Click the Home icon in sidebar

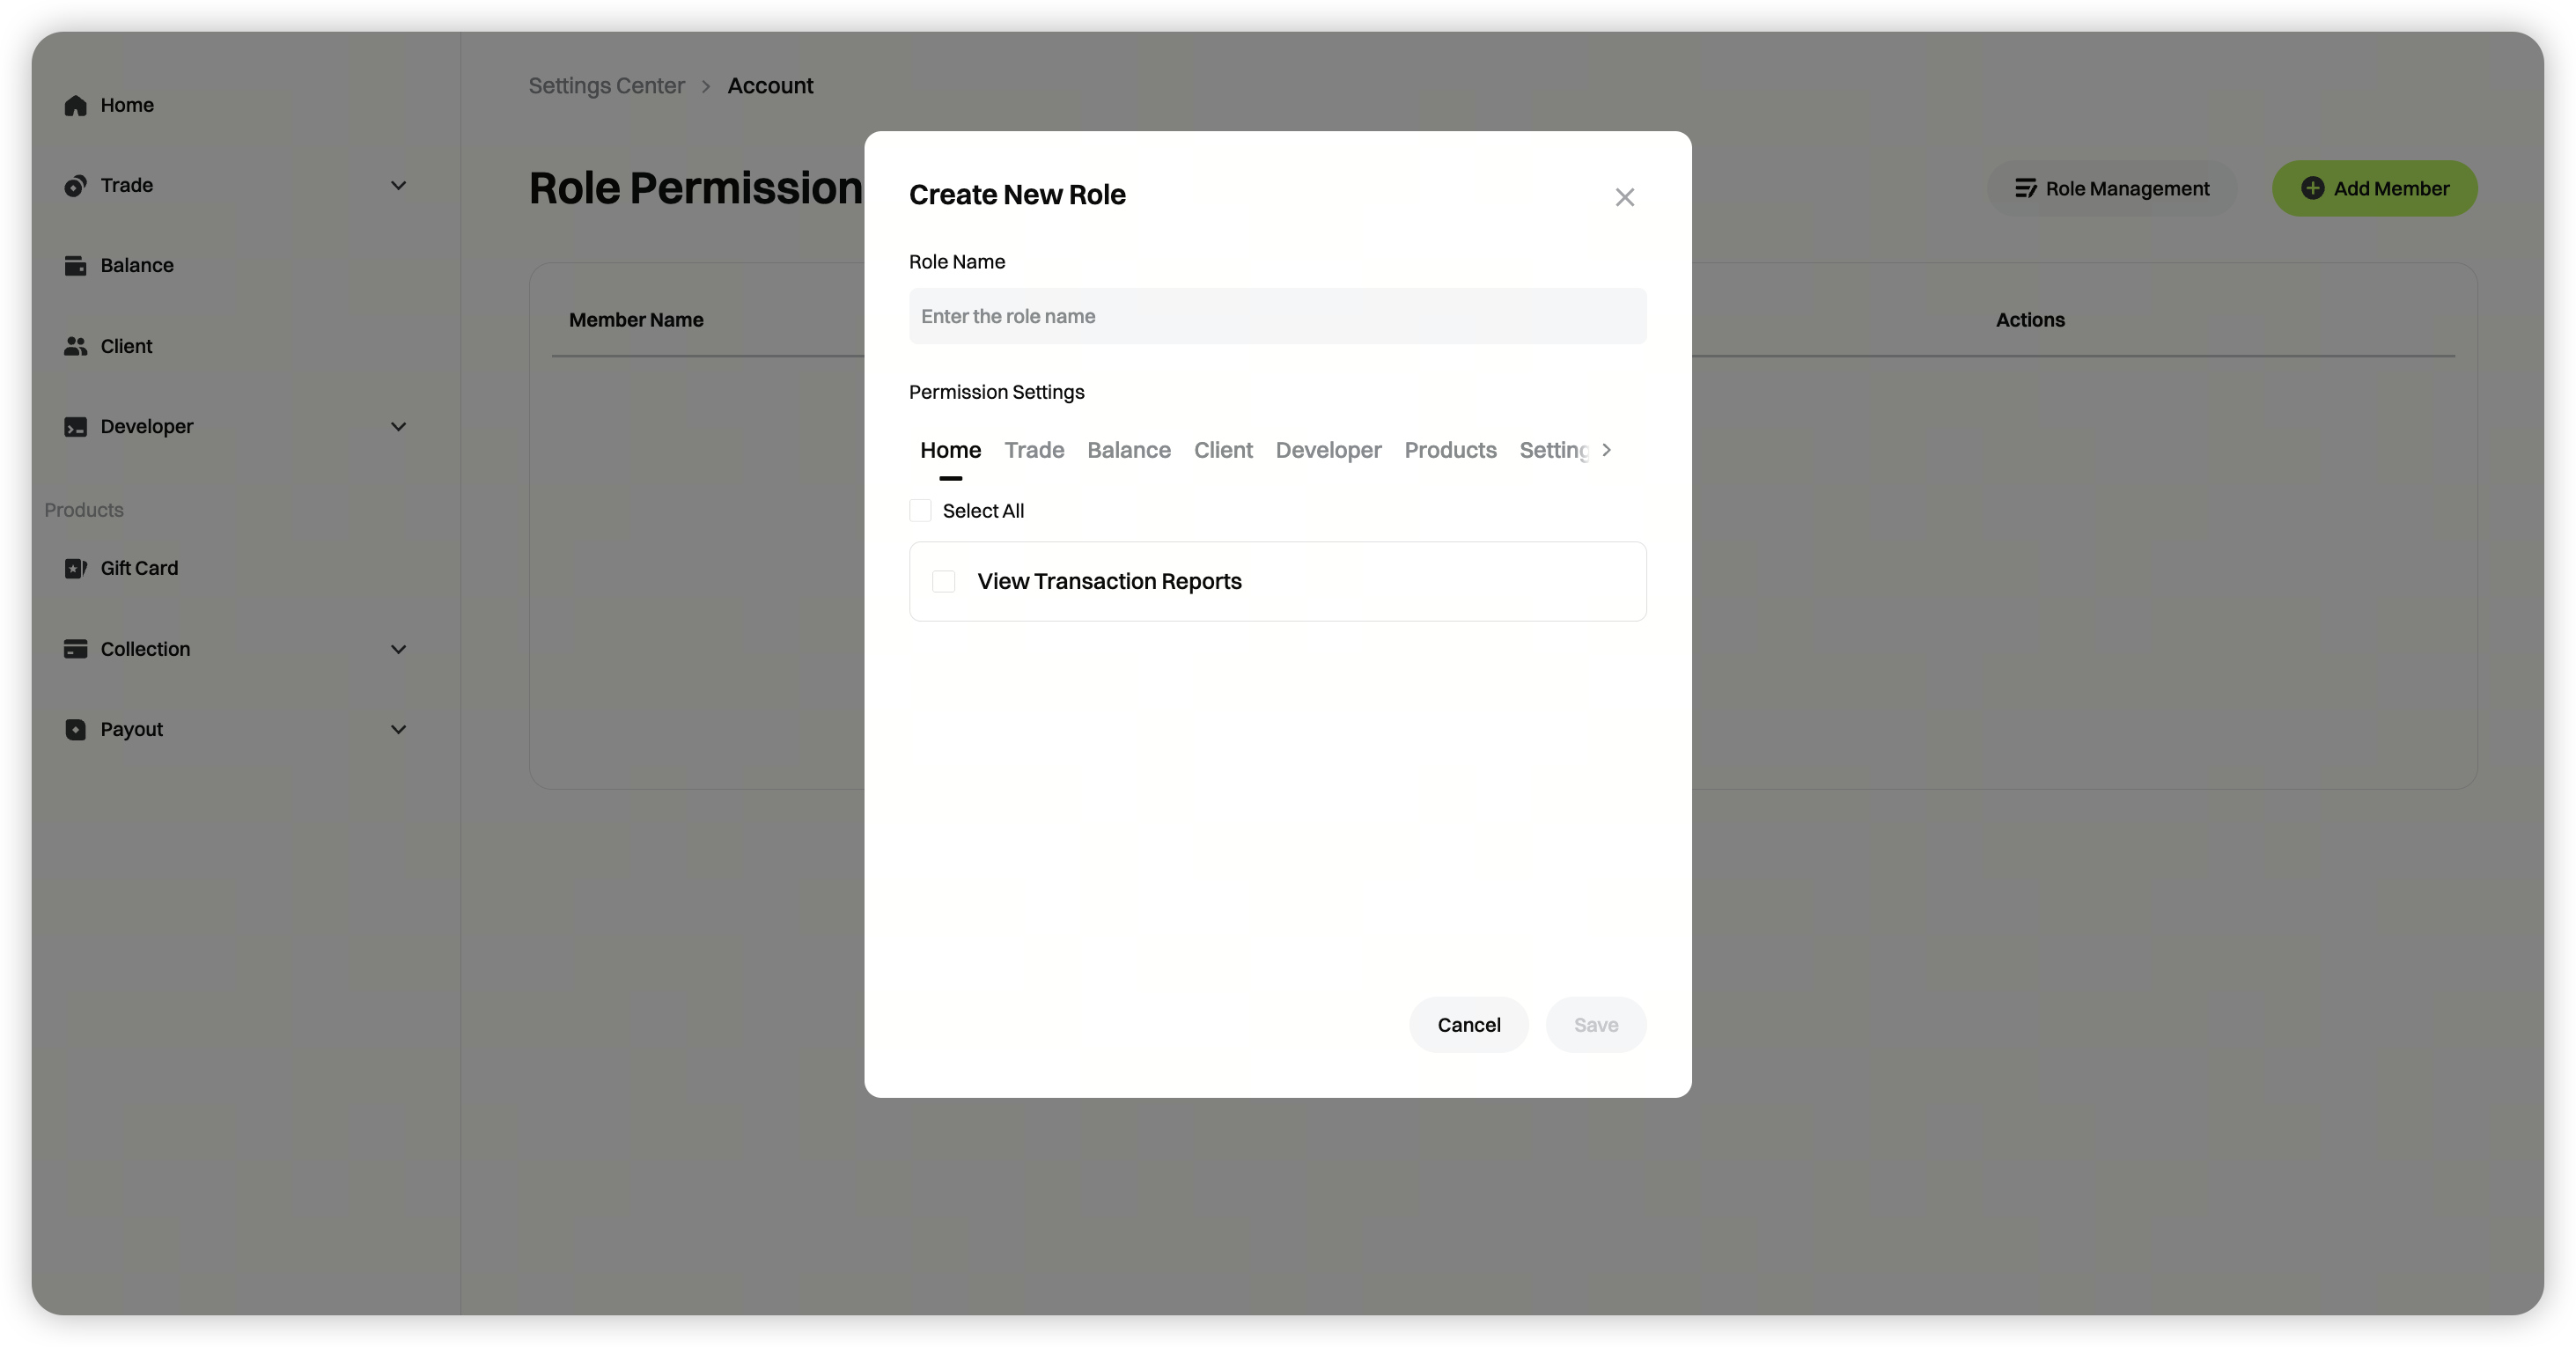(x=75, y=106)
